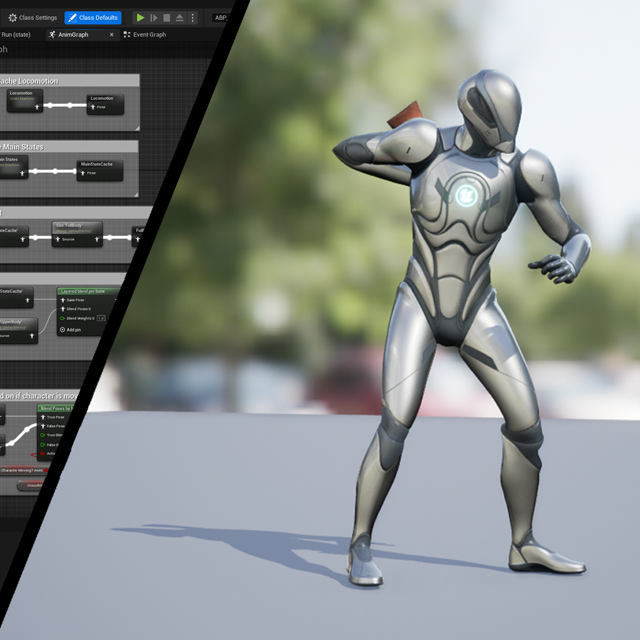Edit Blend Weights 0 value field
Screen dimensions: 640x640
pos(102,318)
